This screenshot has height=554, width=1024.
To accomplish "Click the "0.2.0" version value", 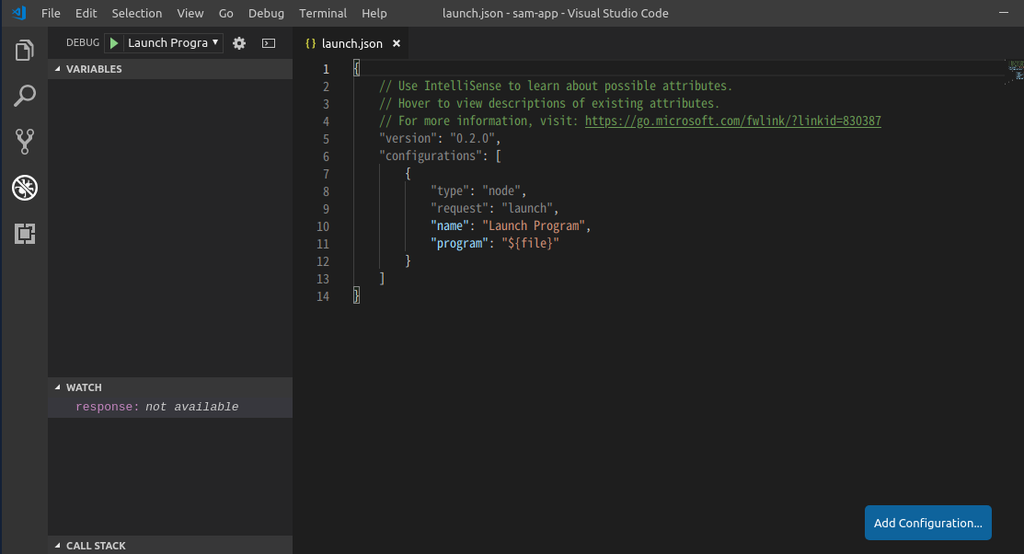I will pos(472,138).
